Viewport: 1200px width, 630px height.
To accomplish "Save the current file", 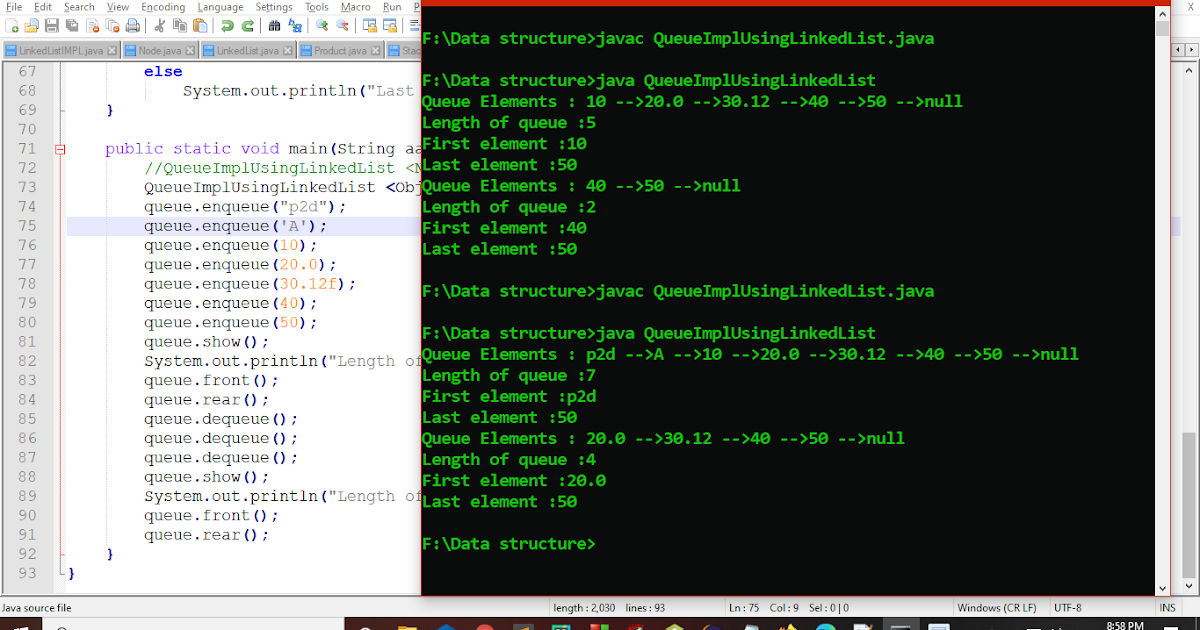I will click(x=52, y=27).
